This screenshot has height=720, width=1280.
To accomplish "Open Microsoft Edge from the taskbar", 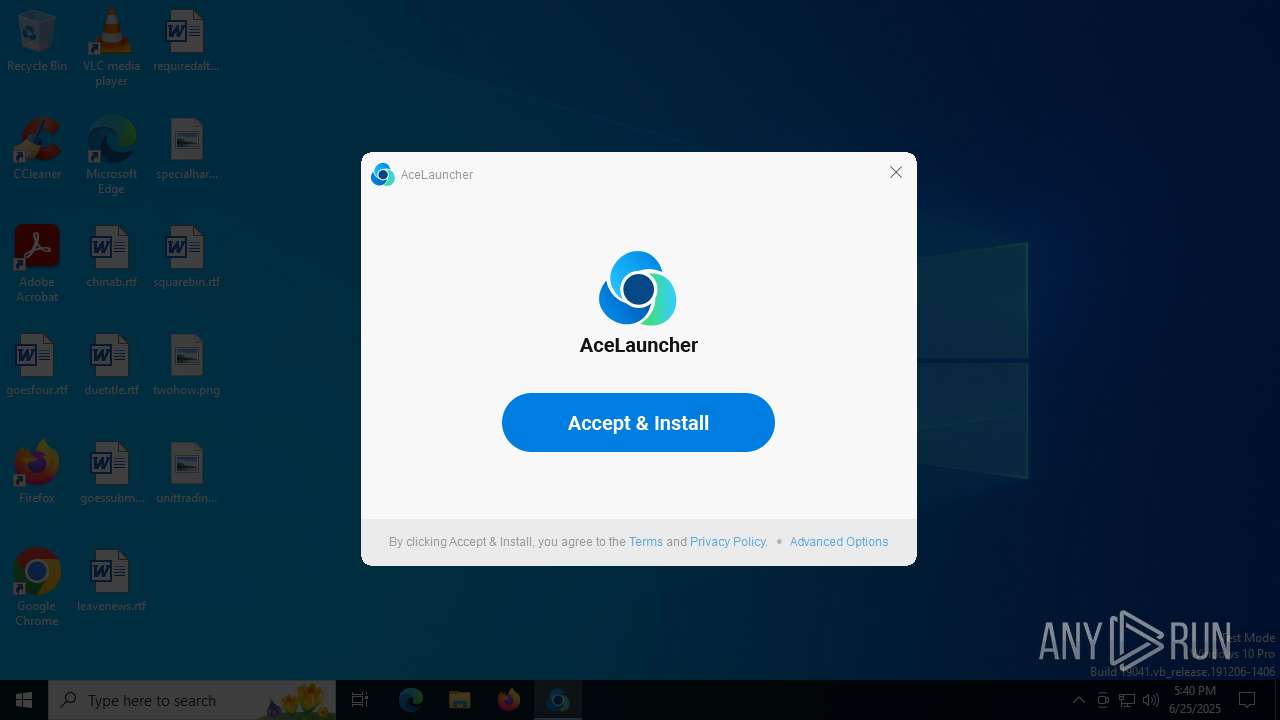I will [411, 700].
